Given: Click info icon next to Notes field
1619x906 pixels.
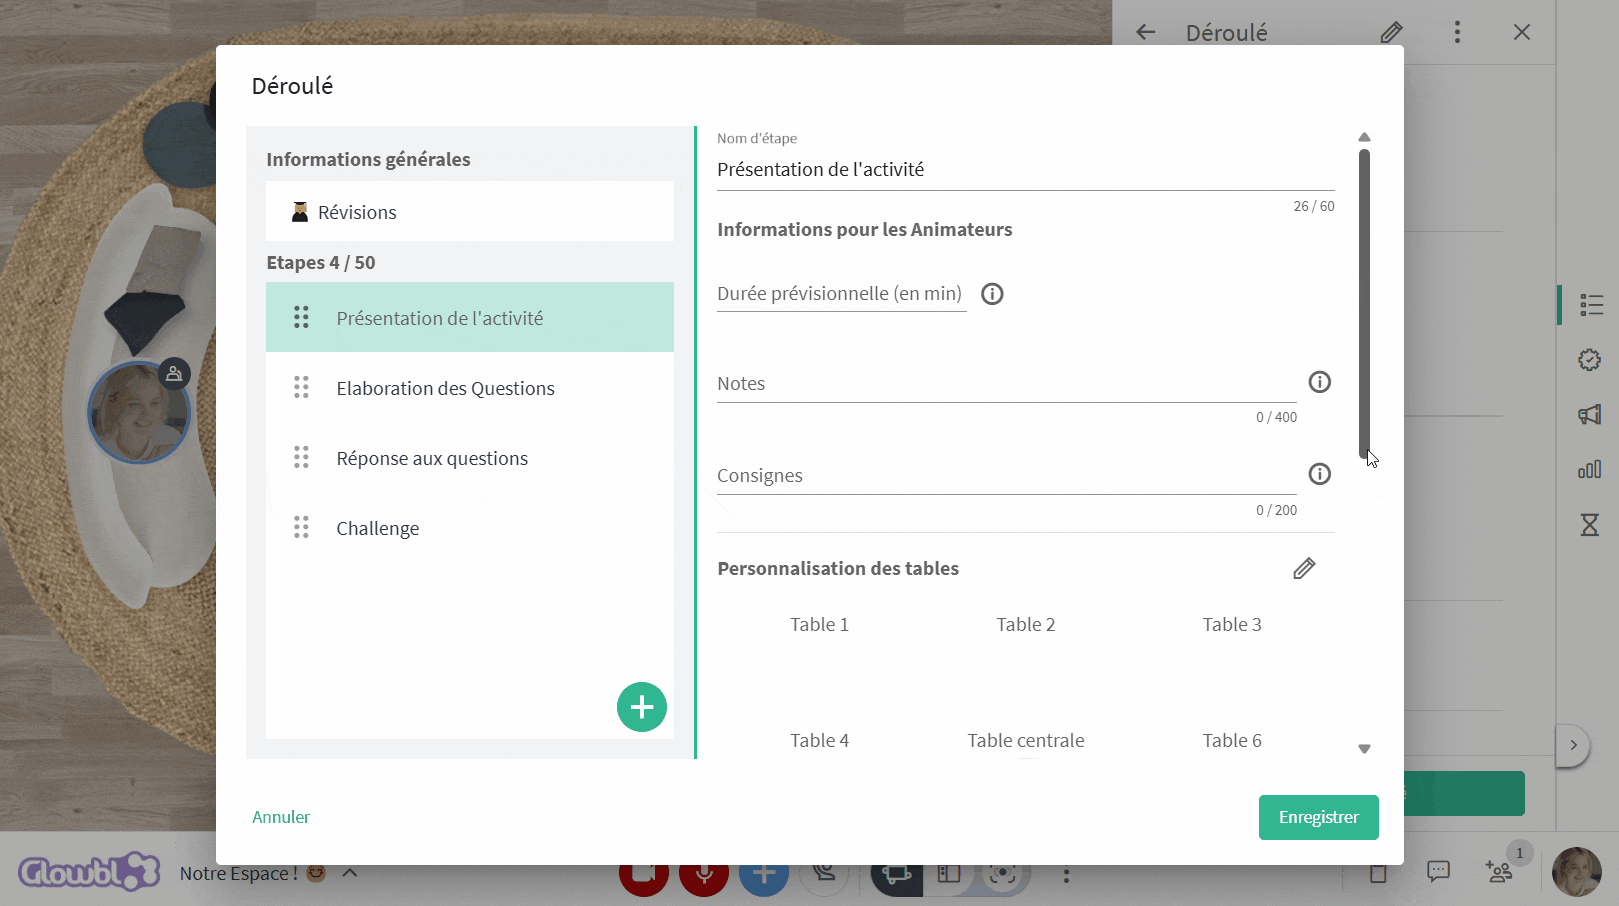Looking at the screenshot, I should coord(1320,382).
